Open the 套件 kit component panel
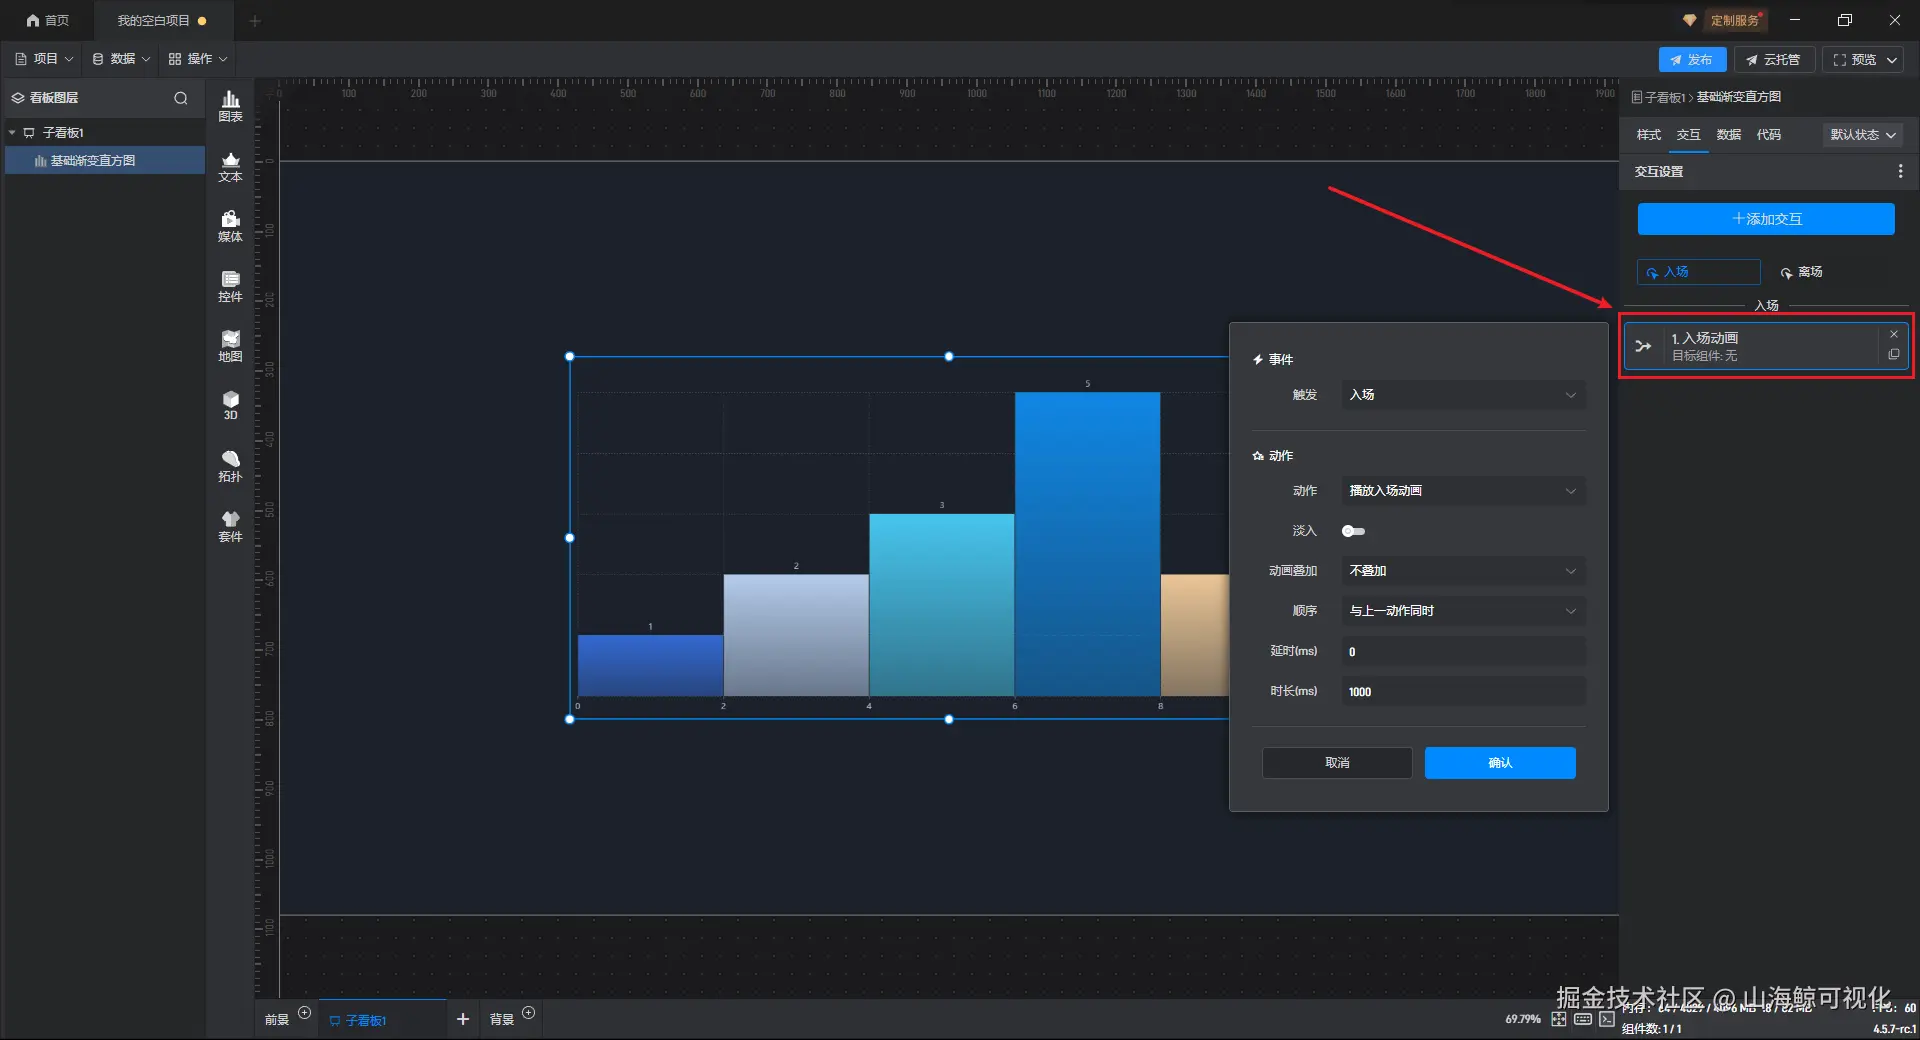 [230, 526]
